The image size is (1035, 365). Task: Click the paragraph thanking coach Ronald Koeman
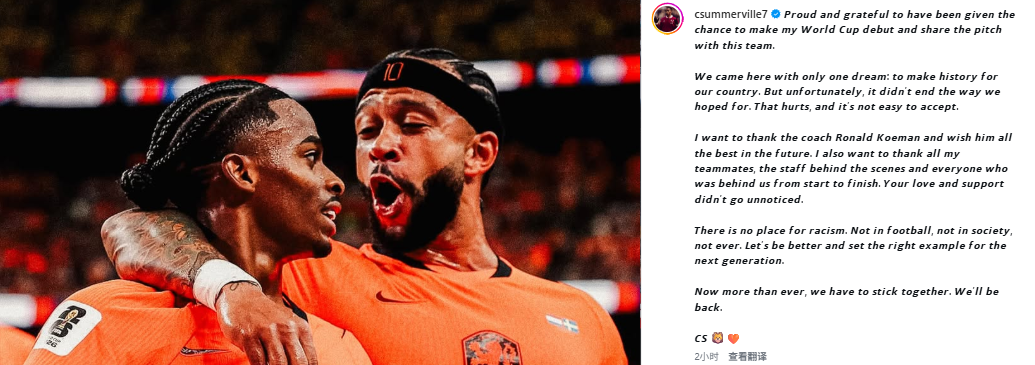click(x=851, y=168)
